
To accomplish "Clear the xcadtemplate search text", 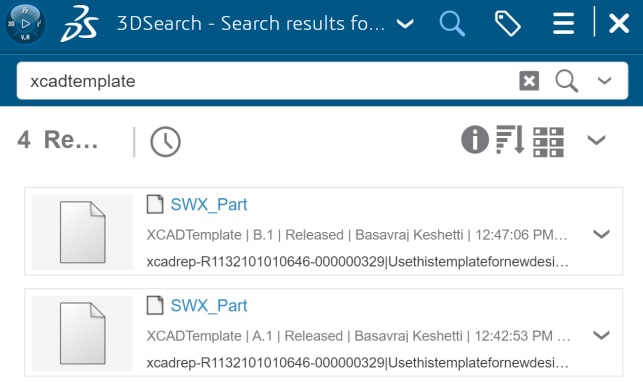I will click(x=529, y=81).
